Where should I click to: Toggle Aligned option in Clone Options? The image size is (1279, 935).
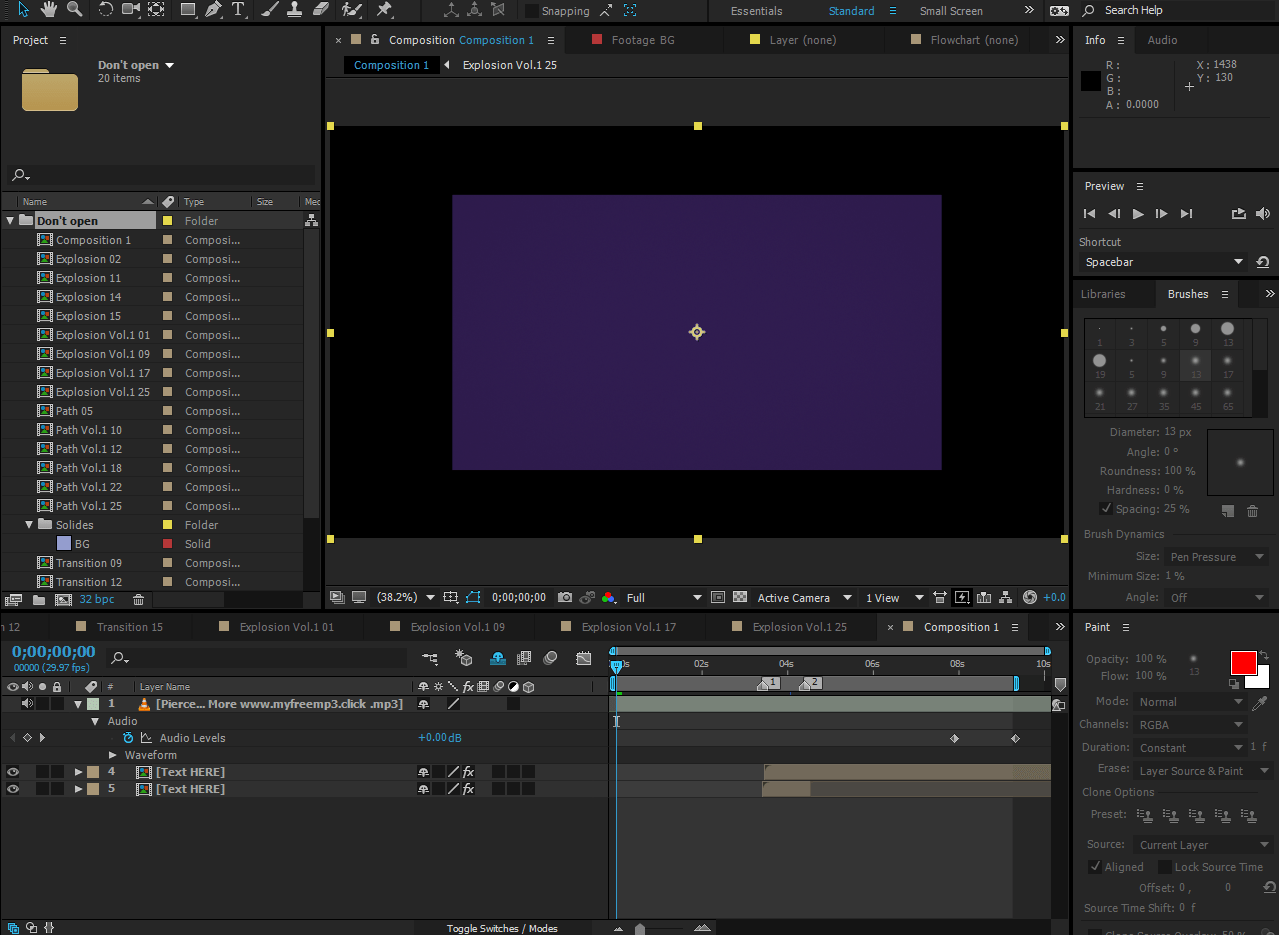[1096, 866]
